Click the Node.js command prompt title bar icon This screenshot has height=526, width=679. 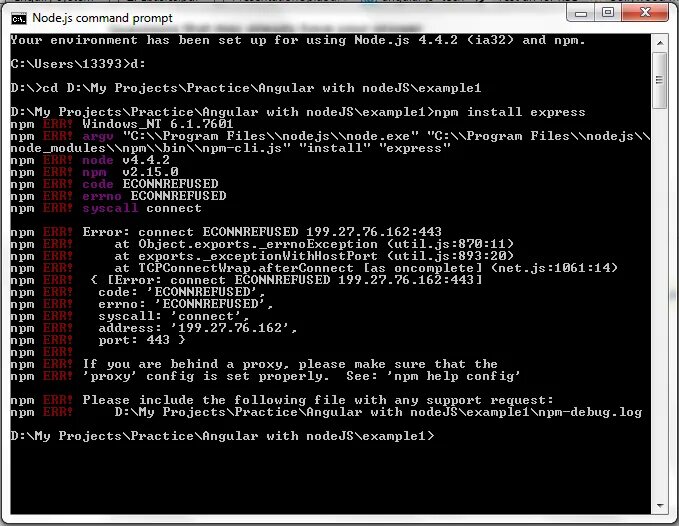(x=18, y=18)
